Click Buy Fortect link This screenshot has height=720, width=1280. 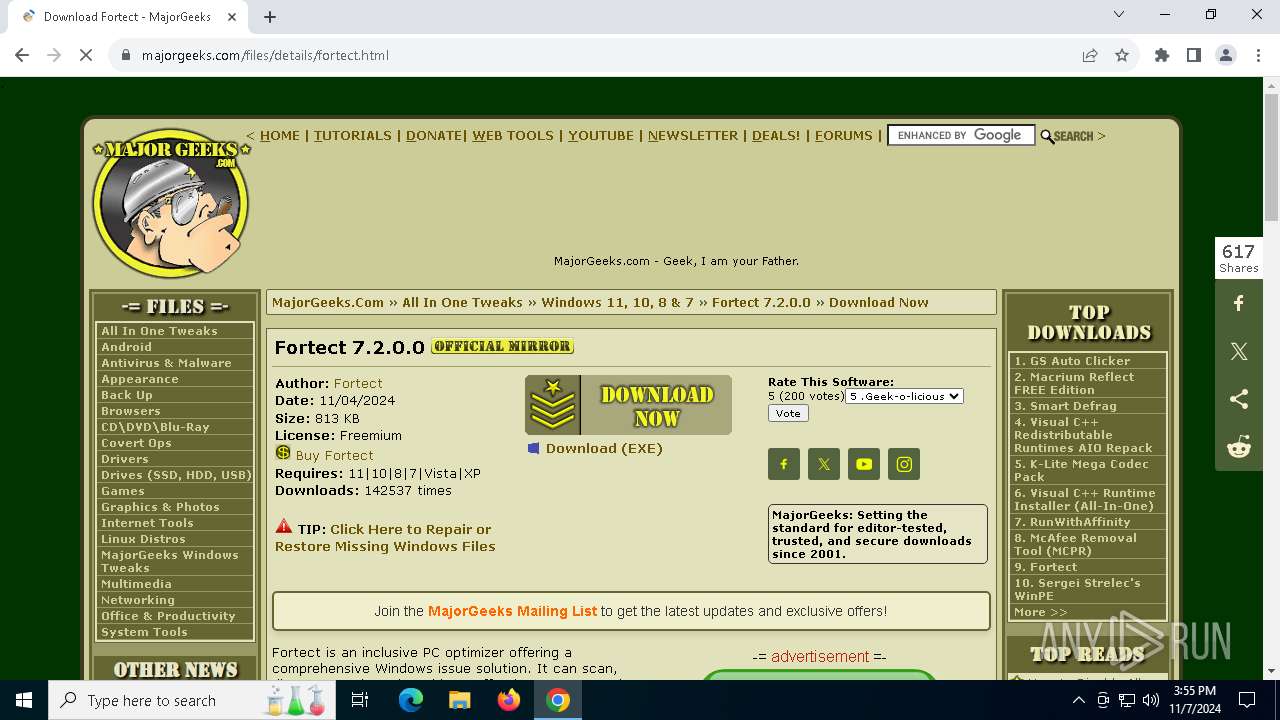(x=334, y=455)
